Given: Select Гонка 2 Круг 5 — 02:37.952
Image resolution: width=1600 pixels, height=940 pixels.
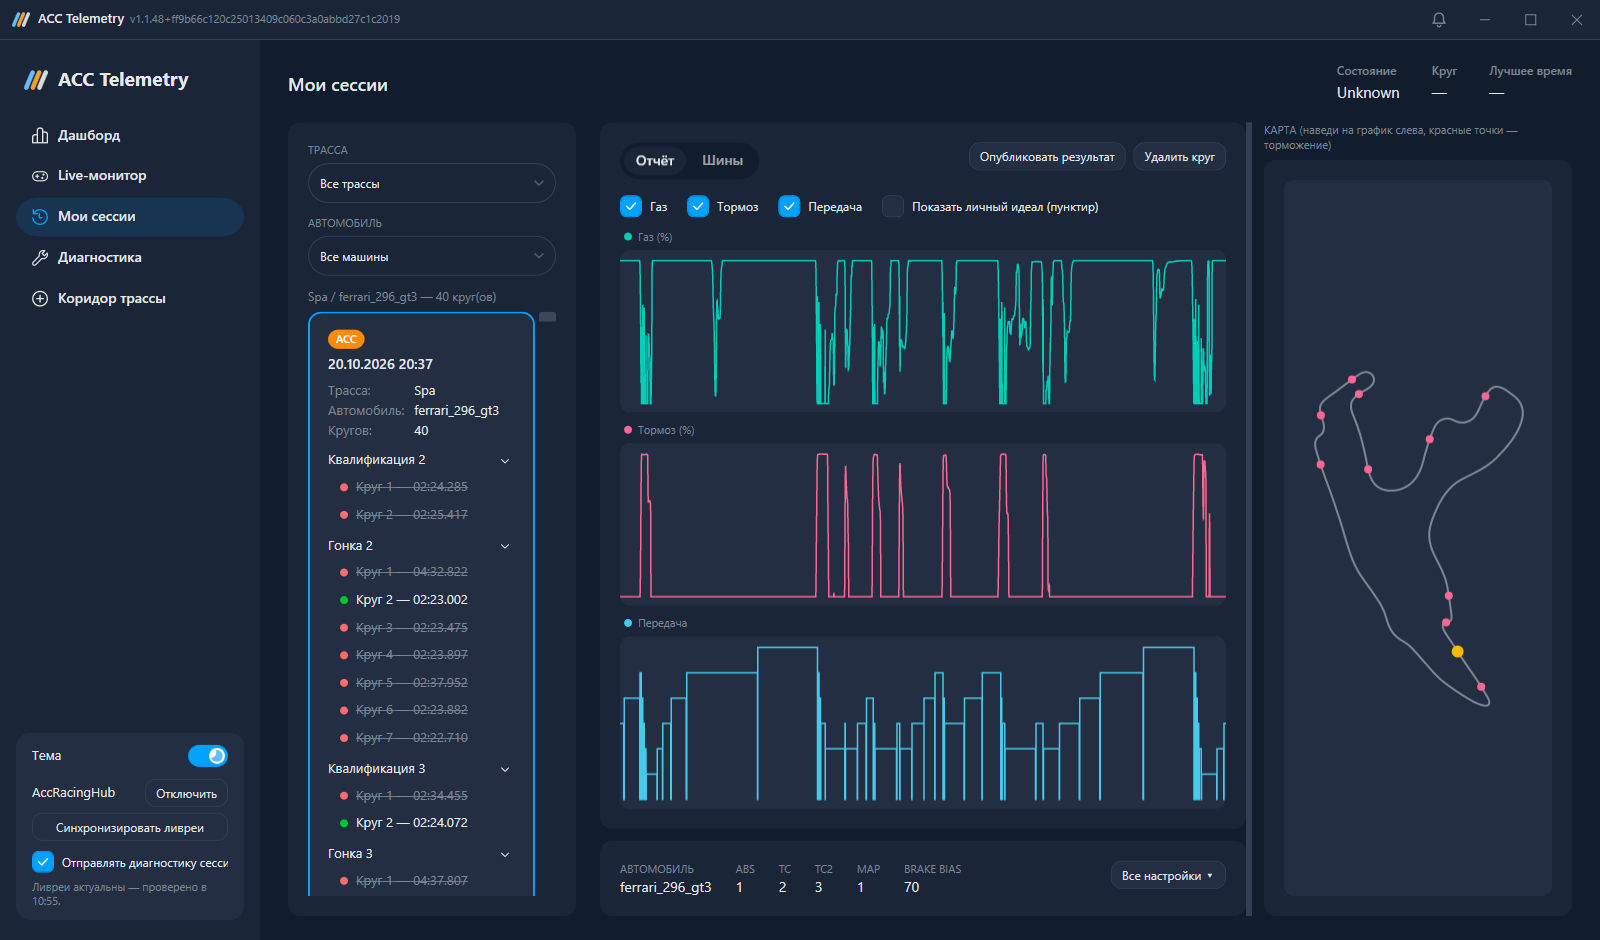Looking at the screenshot, I should [x=412, y=683].
